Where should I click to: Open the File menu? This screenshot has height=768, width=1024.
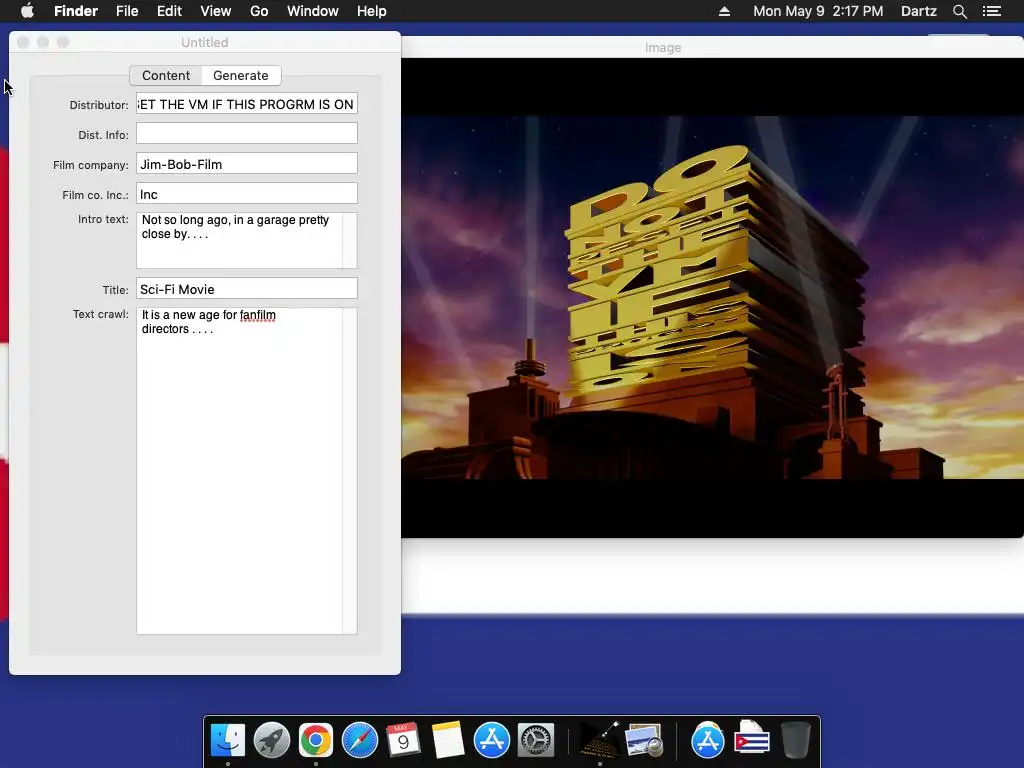[127, 11]
